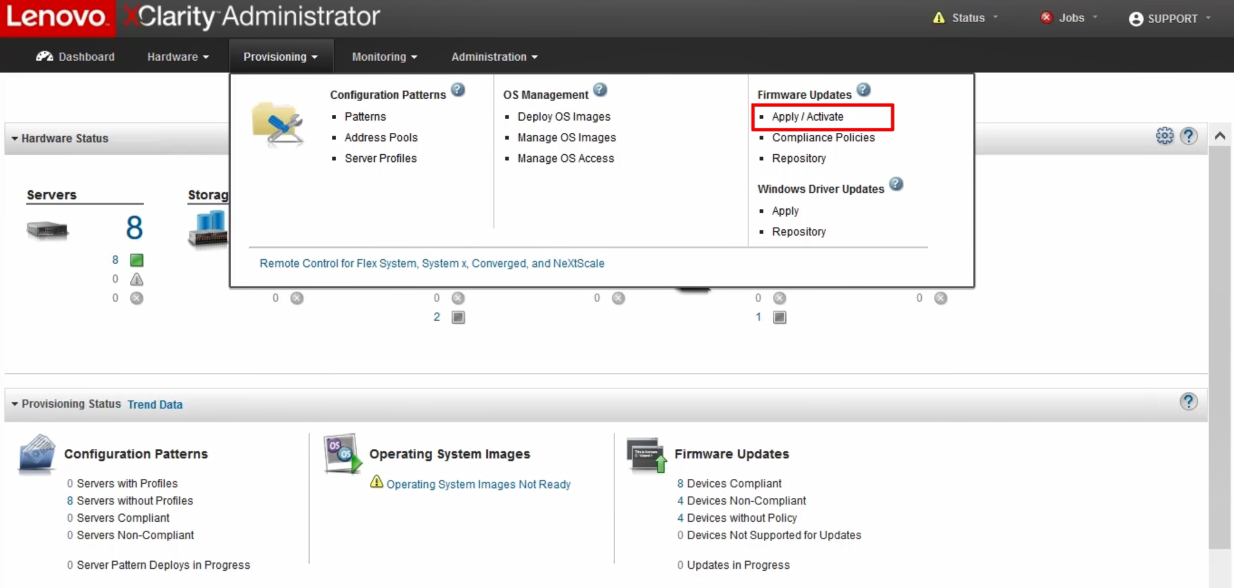Expand the Monitoring menu
The image size is (1234, 588).
pyautogui.click(x=385, y=57)
